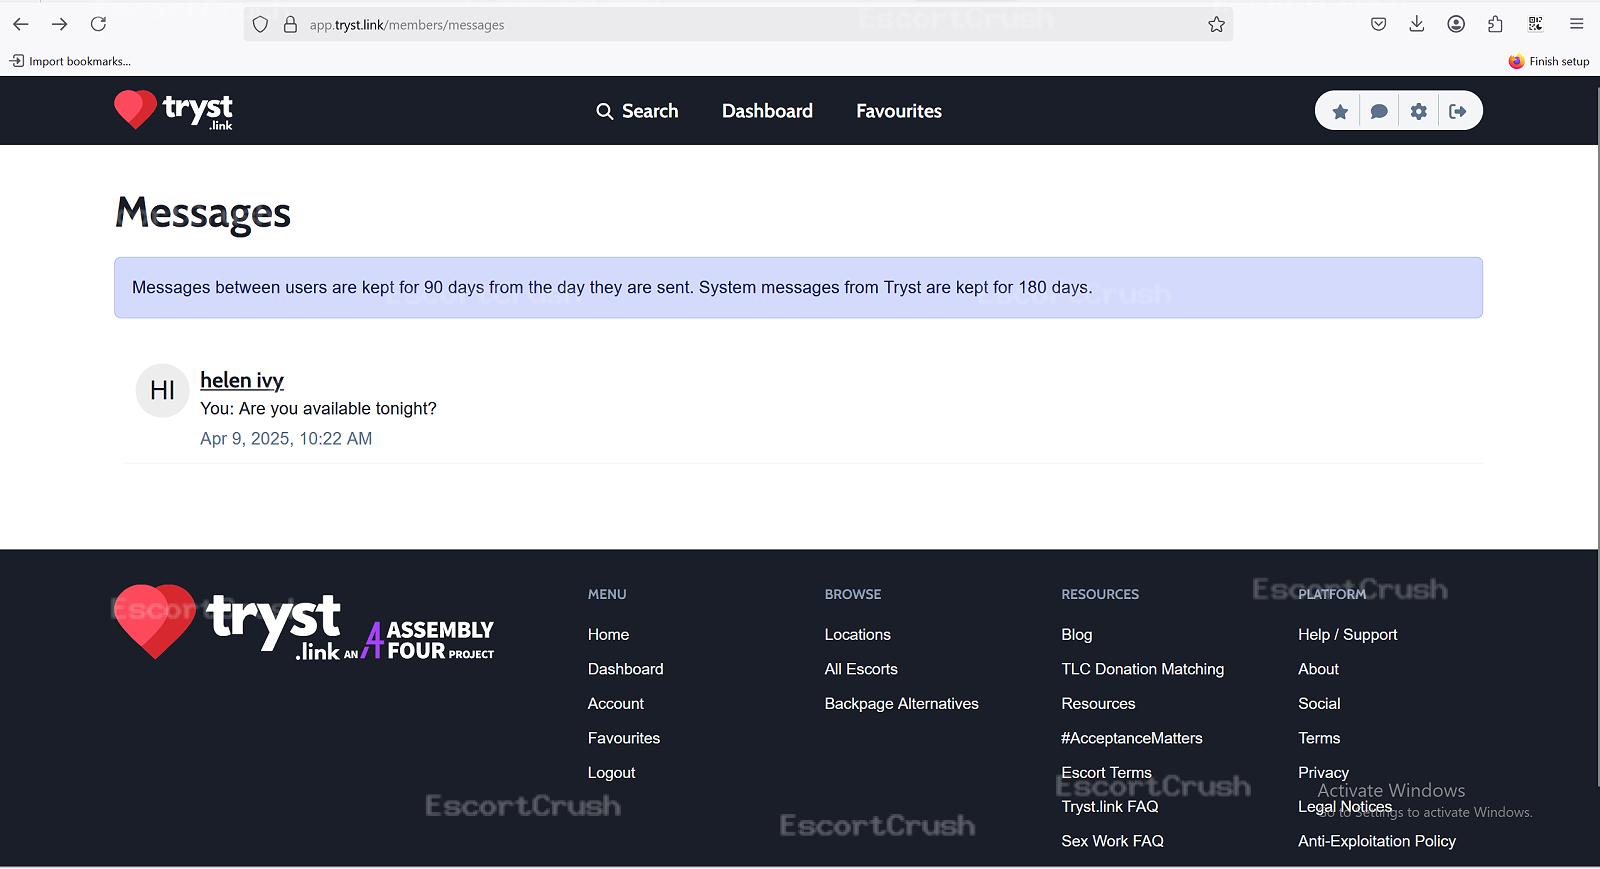This screenshot has height=869, width=1600.
Task: Click the message preview 'Are you available tonight?'
Action: pyautogui.click(x=318, y=409)
